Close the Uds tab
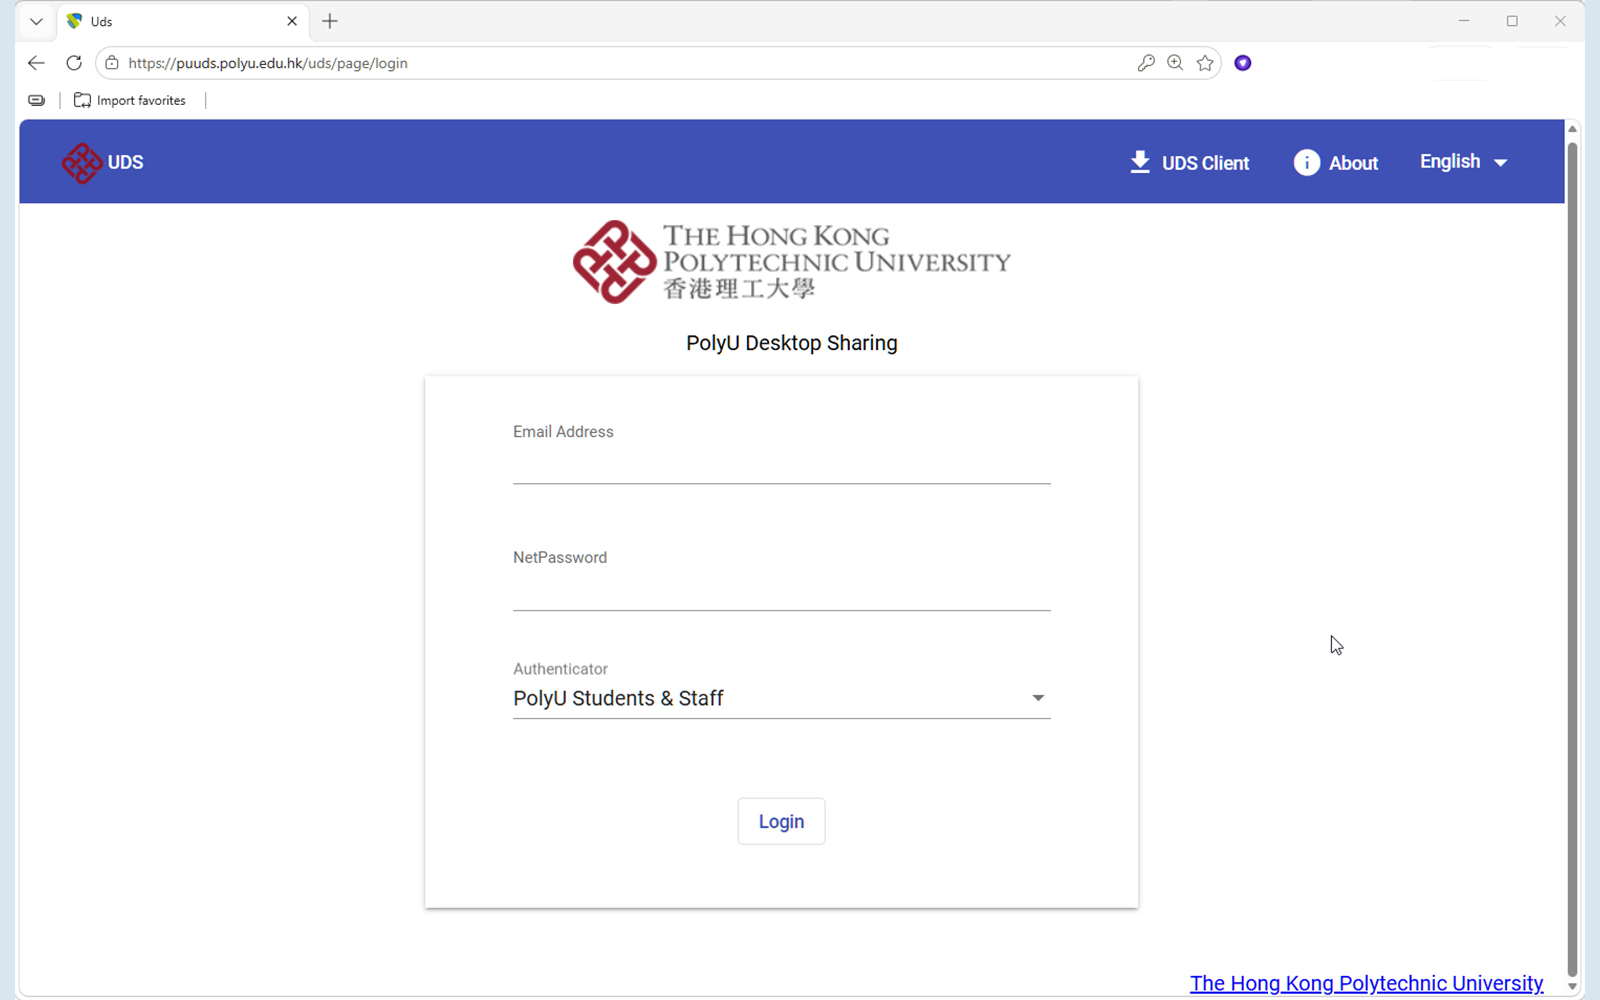 click(x=292, y=21)
